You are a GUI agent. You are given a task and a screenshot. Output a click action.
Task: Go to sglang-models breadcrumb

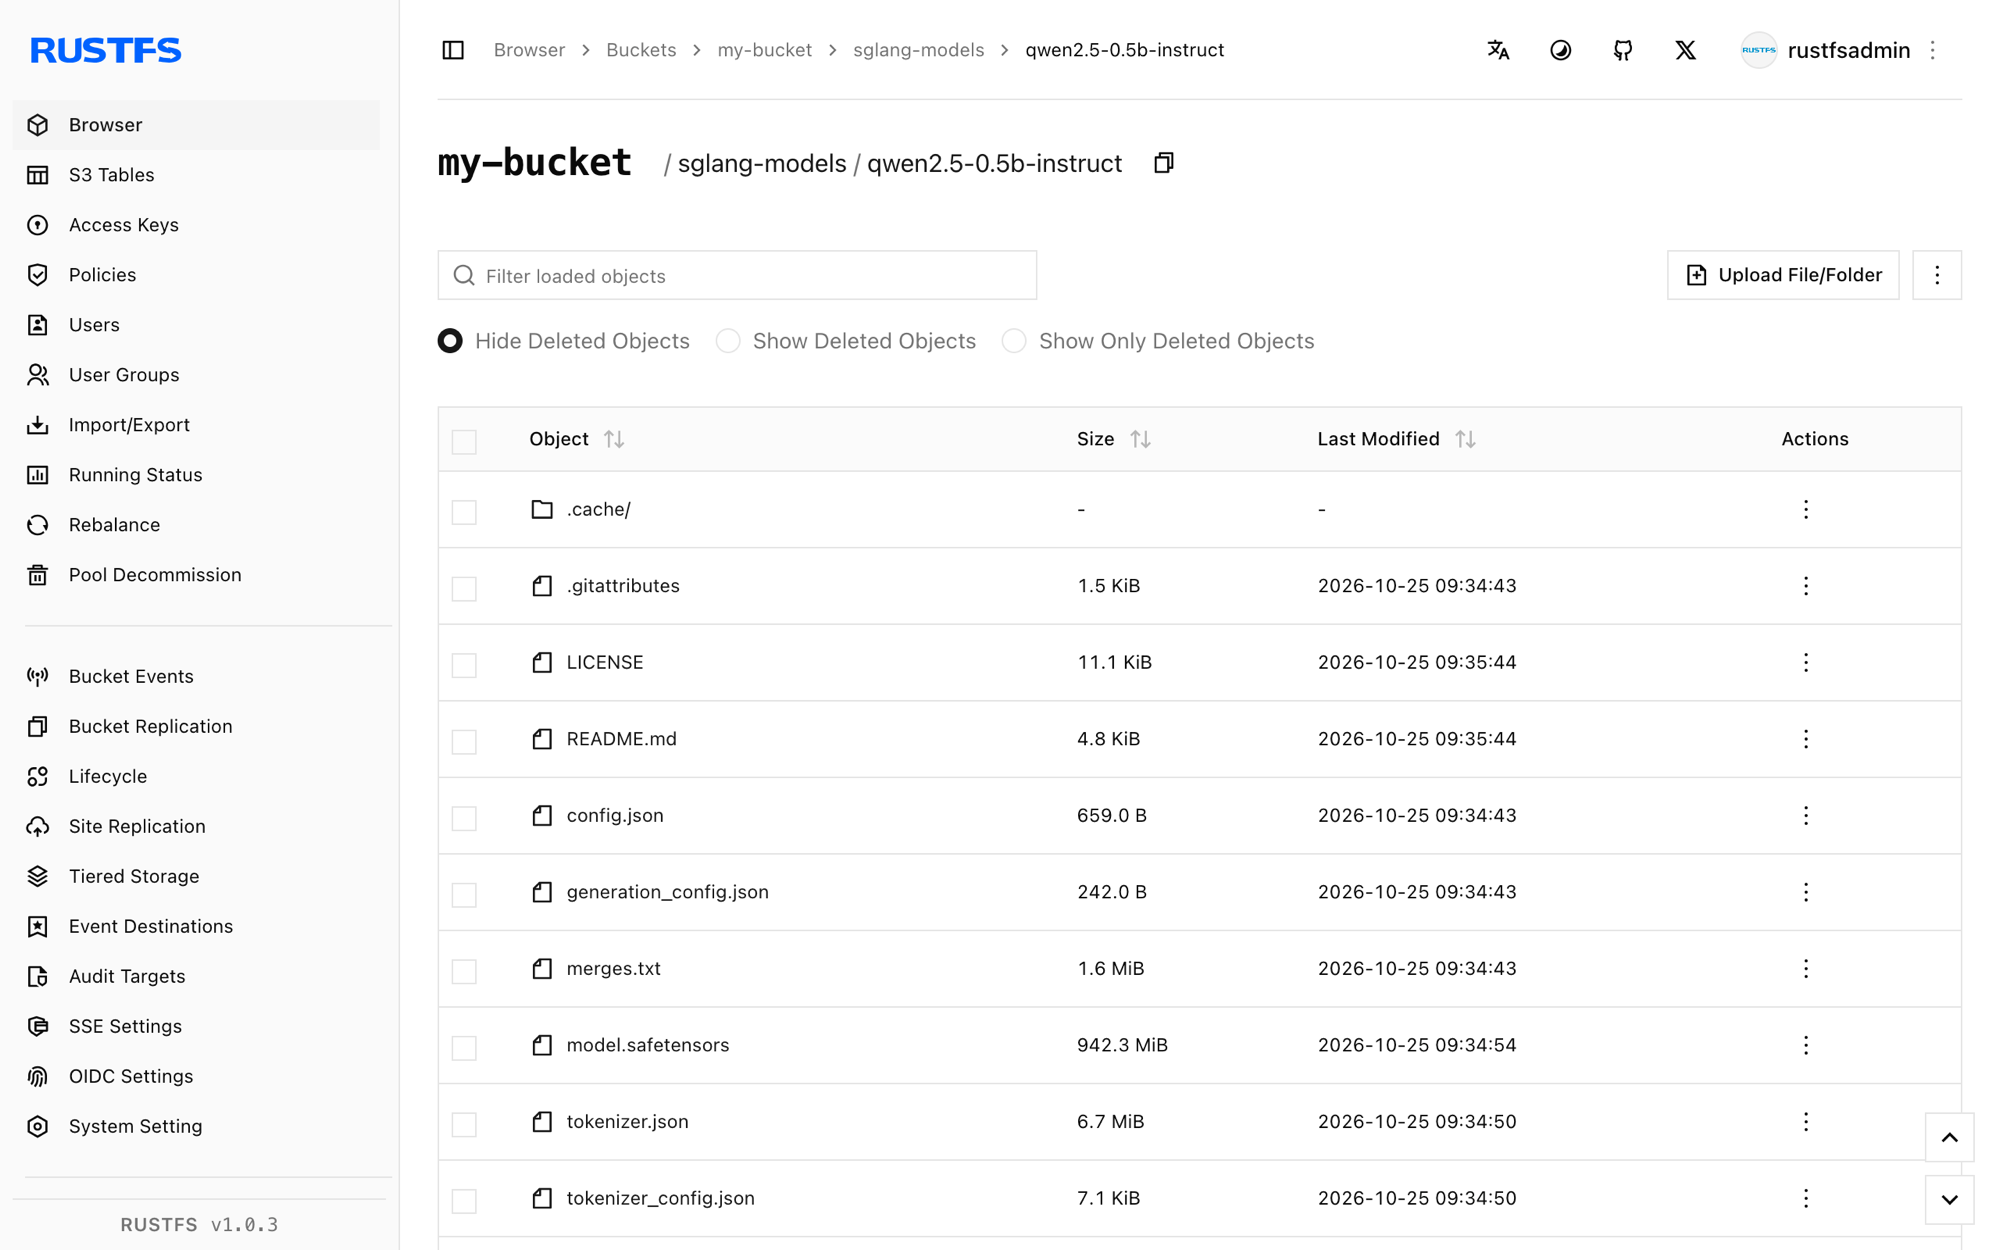tap(918, 50)
